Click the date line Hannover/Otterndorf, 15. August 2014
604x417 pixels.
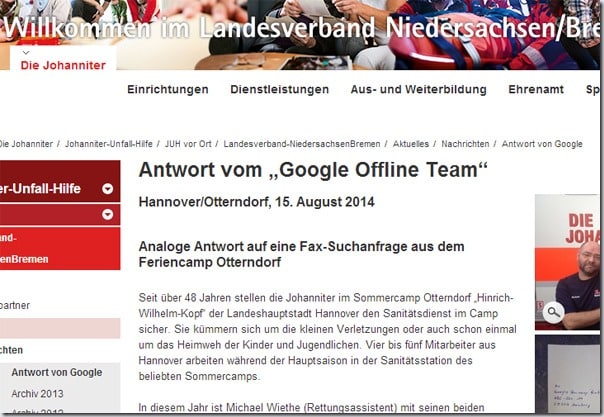coord(257,202)
